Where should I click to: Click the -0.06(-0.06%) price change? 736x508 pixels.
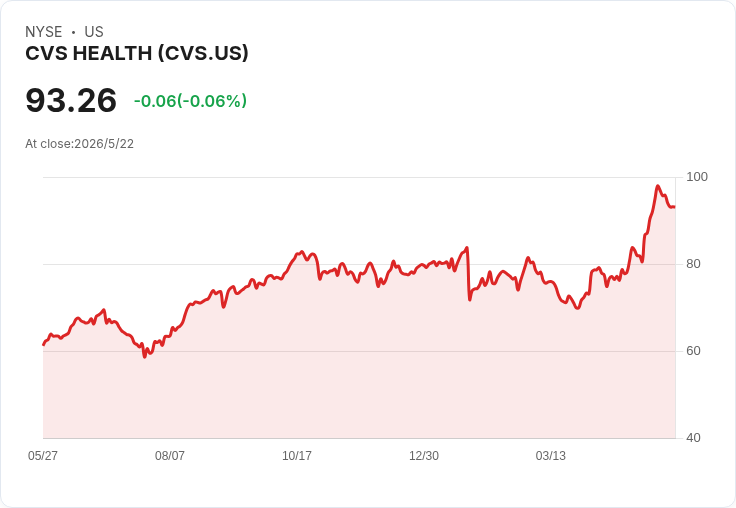coord(190,101)
